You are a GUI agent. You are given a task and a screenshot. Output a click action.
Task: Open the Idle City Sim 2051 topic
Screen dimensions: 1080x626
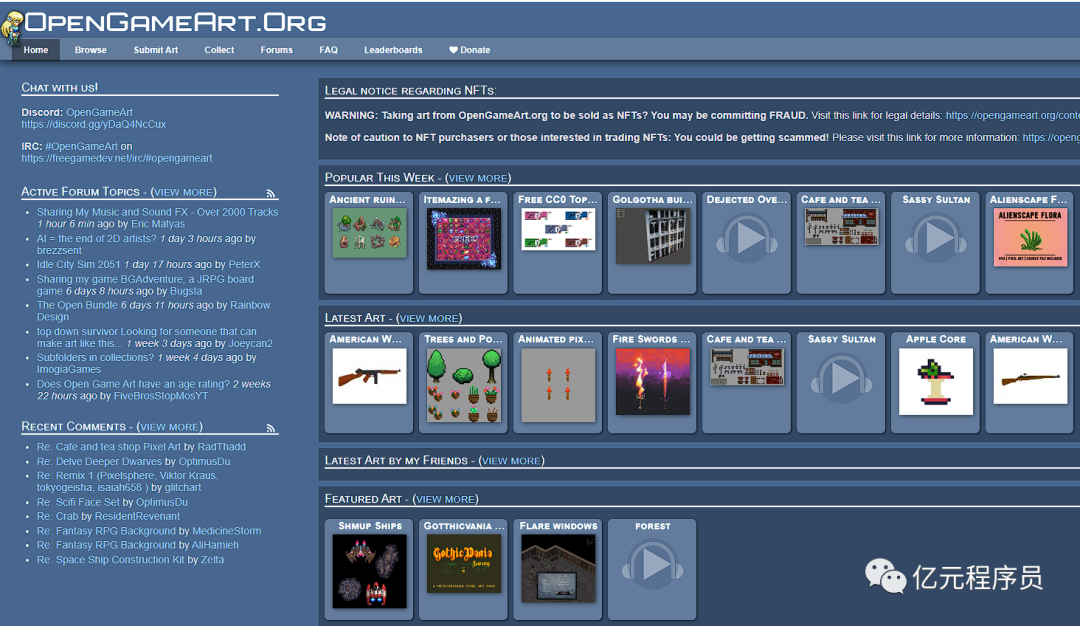[79, 264]
